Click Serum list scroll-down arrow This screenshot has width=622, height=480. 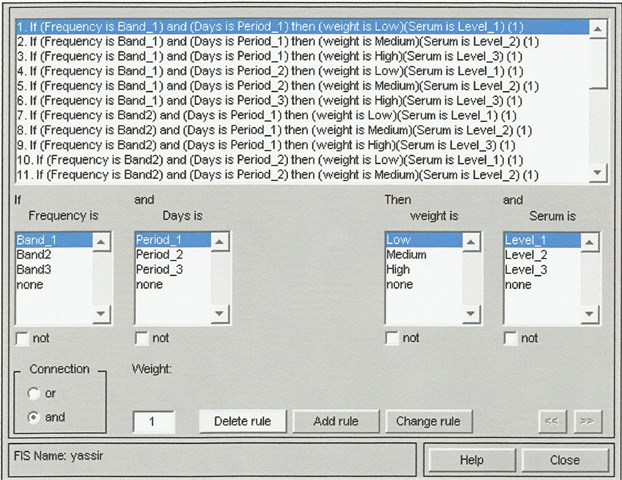point(589,314)
